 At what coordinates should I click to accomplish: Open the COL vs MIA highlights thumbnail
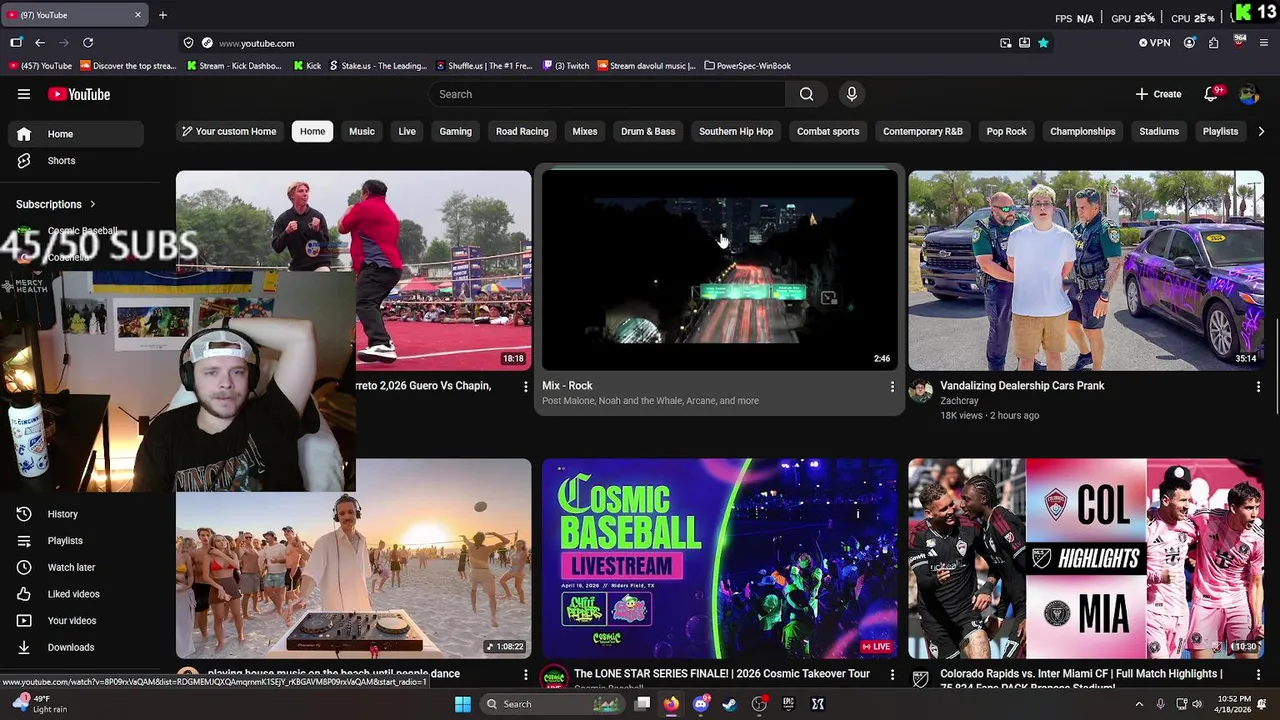click(x=1086, y=558)
